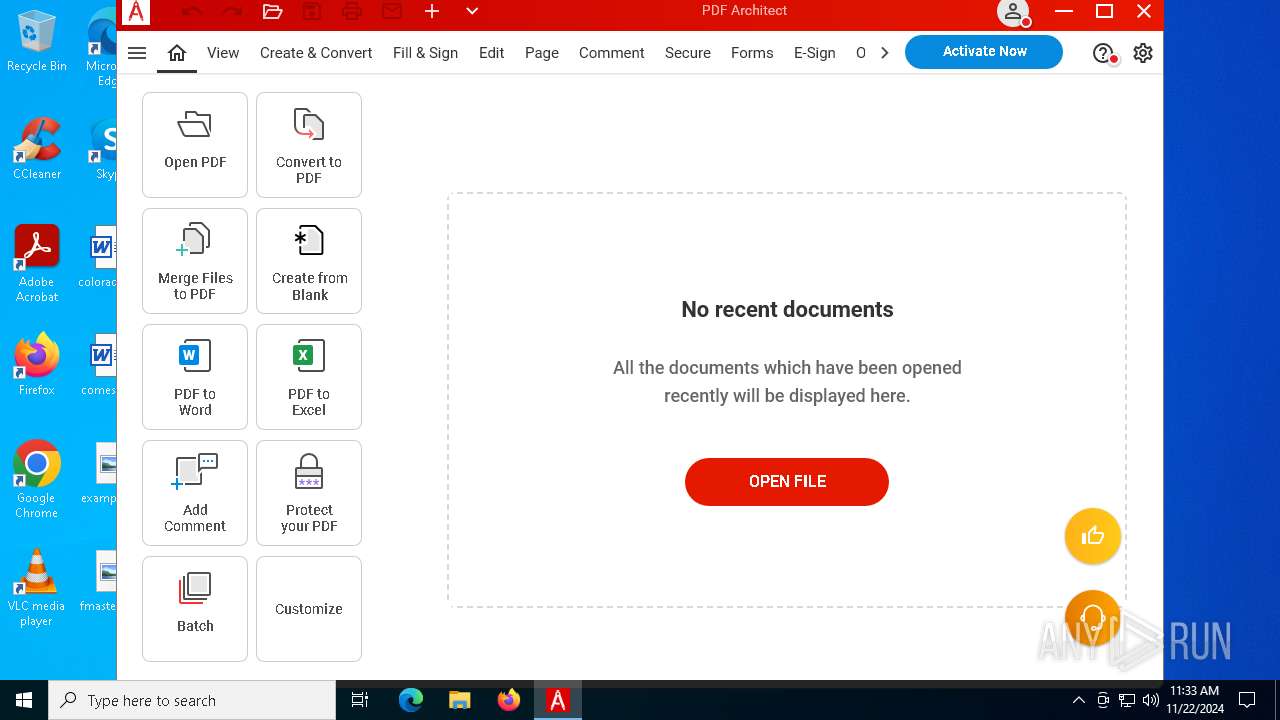Screen dimensions: 1280x720
Task: Open the PDF Architect logo menu
Action: pyautogui.click(x=136, y=11)
